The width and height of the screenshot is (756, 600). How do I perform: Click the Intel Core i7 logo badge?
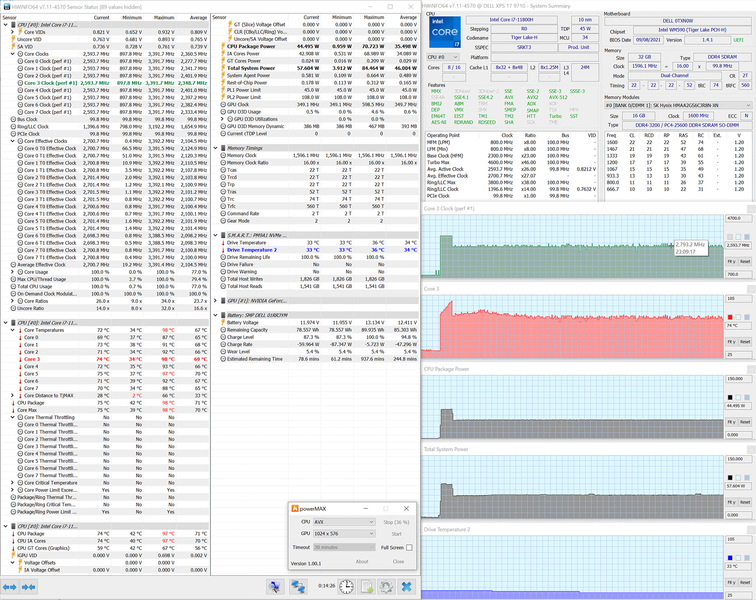tap(445, 32)
